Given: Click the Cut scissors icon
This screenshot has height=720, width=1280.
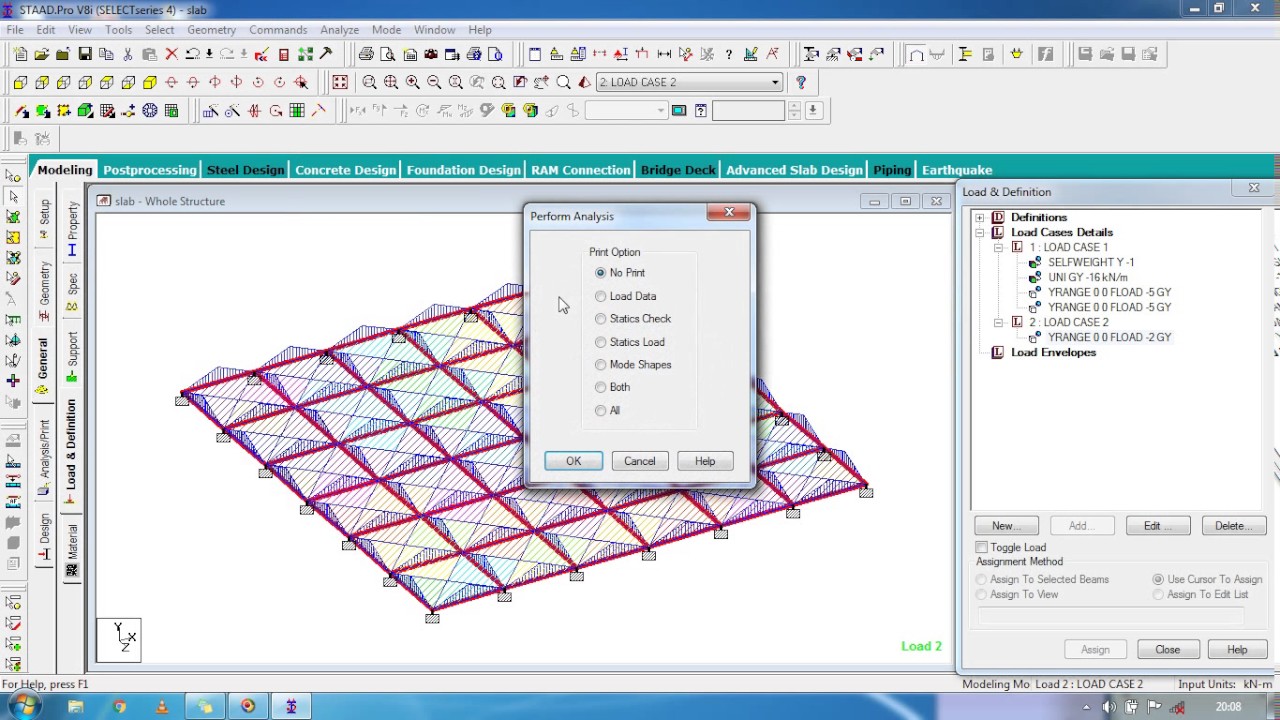Looking at the screenshot, I should point(128,54).
